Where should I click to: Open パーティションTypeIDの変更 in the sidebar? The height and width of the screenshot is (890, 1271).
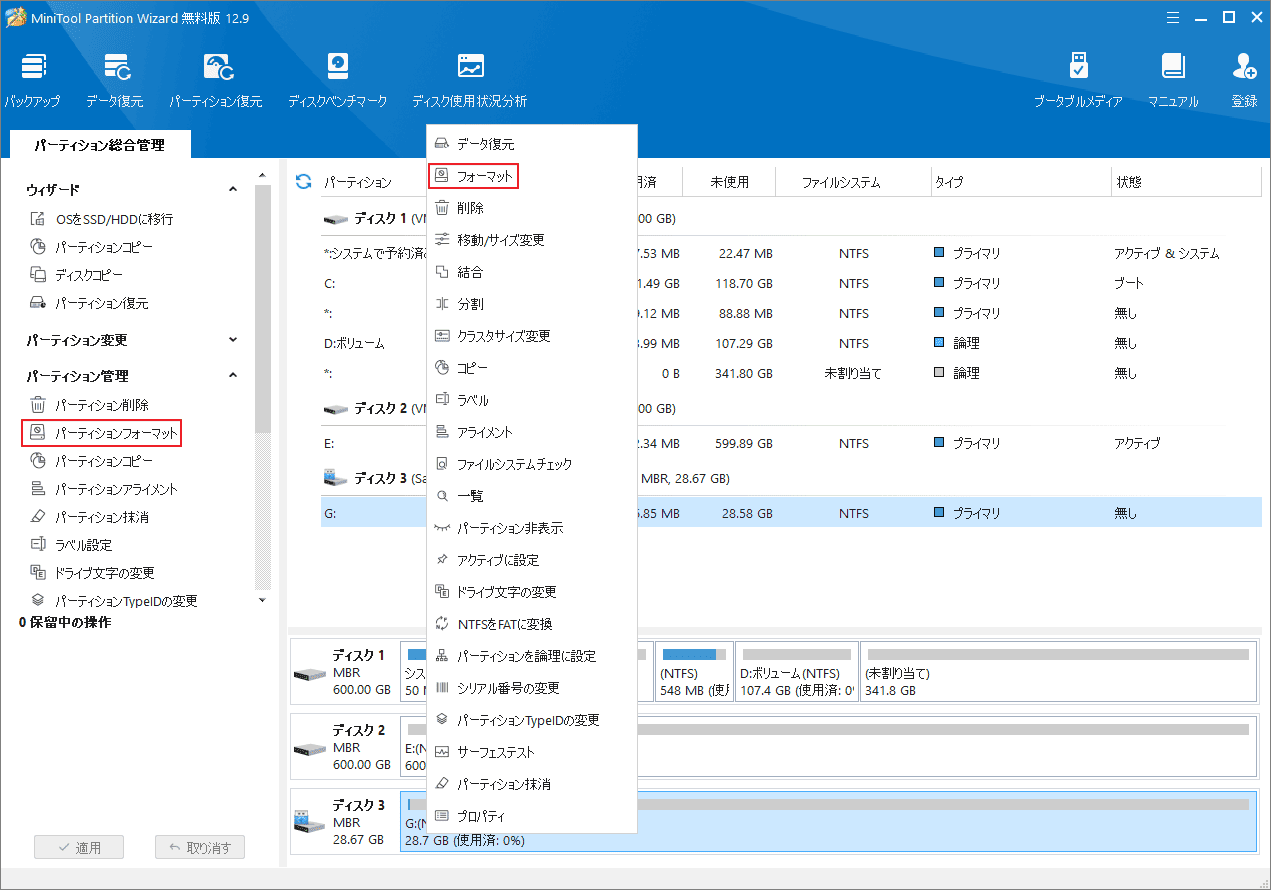pos(113,601)
